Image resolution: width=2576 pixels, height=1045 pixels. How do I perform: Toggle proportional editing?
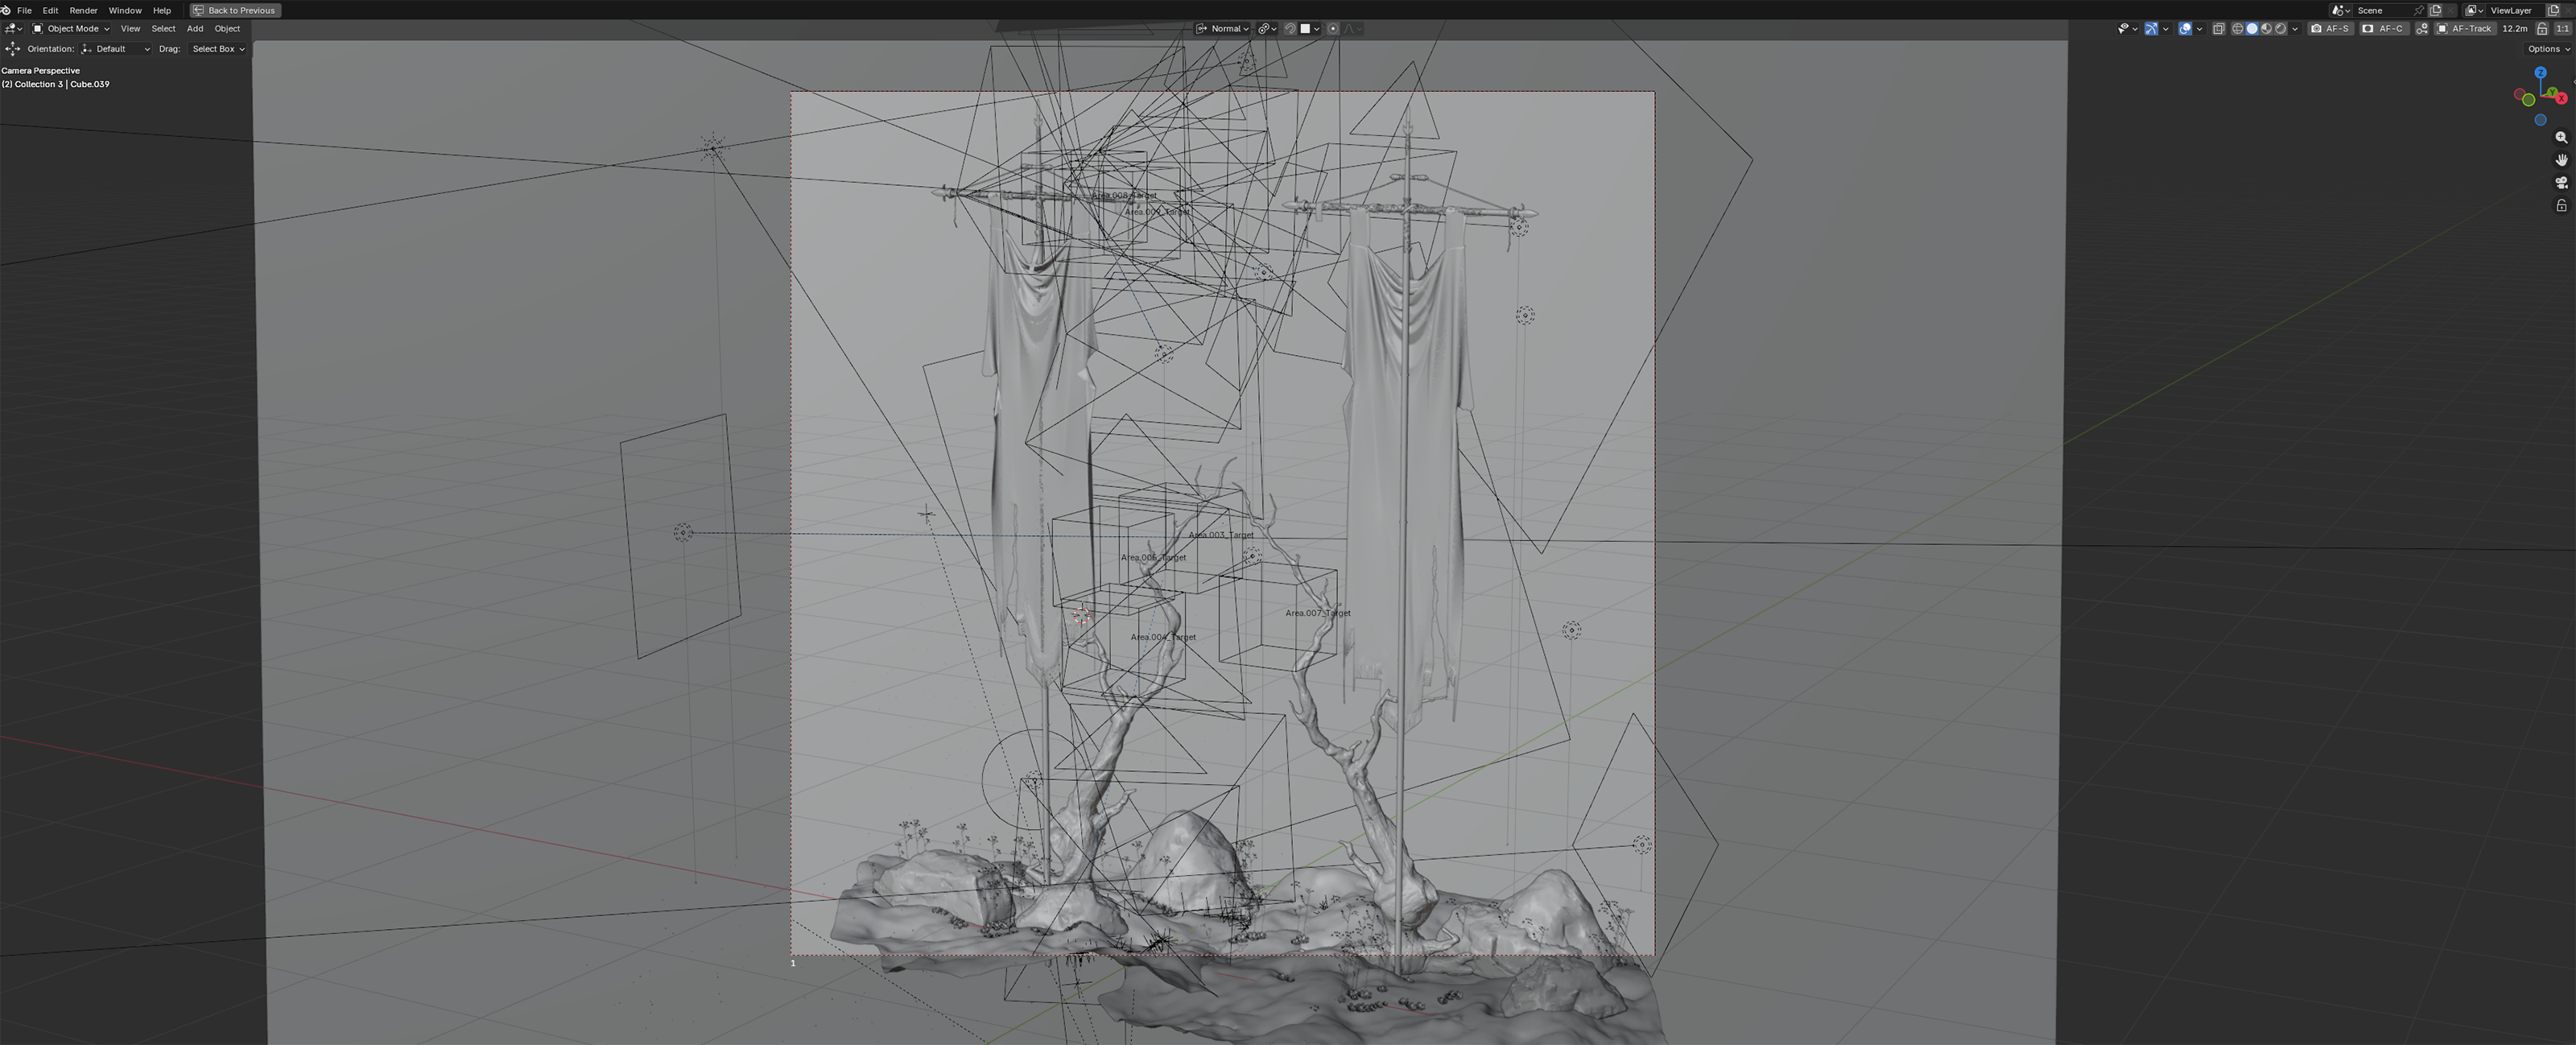click(x=1333, y=29)
